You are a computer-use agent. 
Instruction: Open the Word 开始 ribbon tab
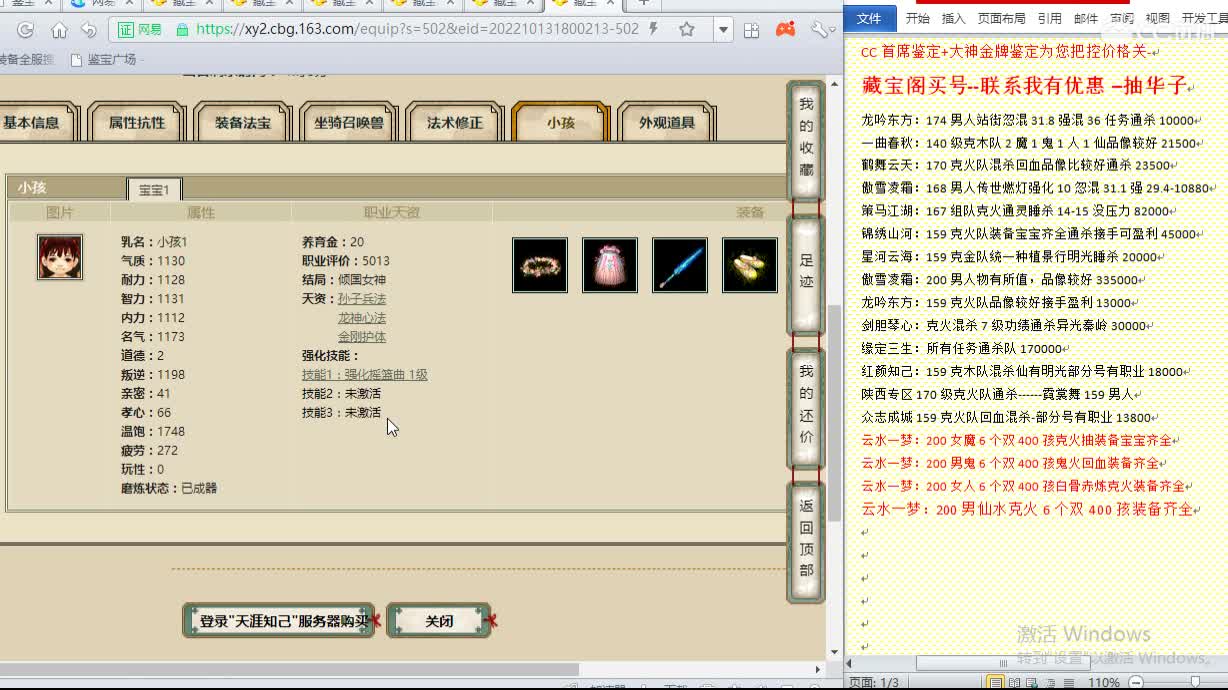(x=918, y=18)
